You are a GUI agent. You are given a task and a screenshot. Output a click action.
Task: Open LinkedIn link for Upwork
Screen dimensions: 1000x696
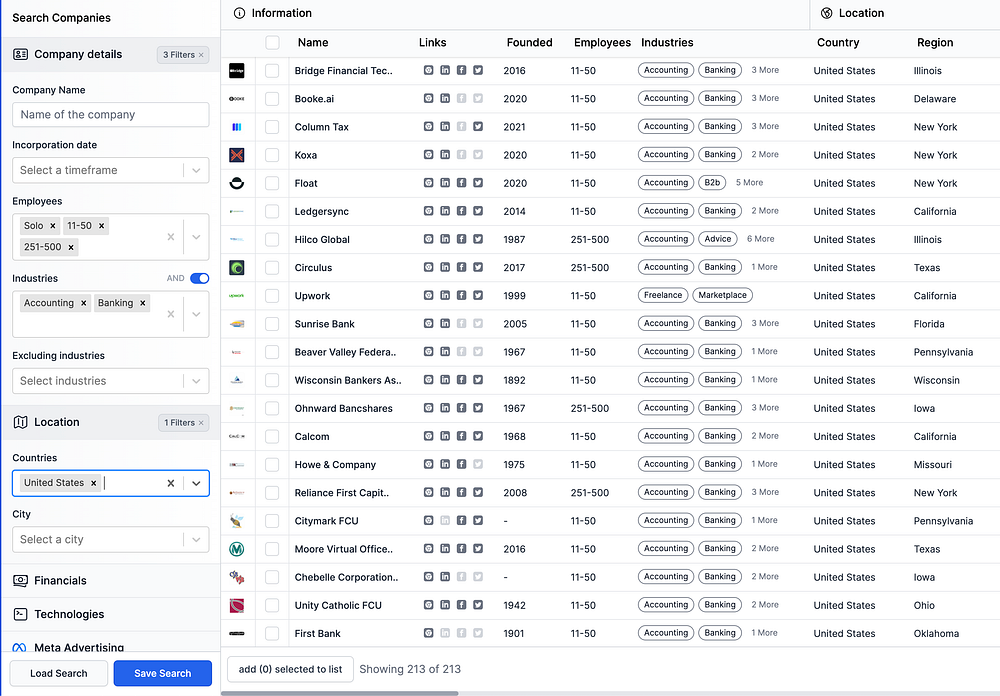point(445,295)
